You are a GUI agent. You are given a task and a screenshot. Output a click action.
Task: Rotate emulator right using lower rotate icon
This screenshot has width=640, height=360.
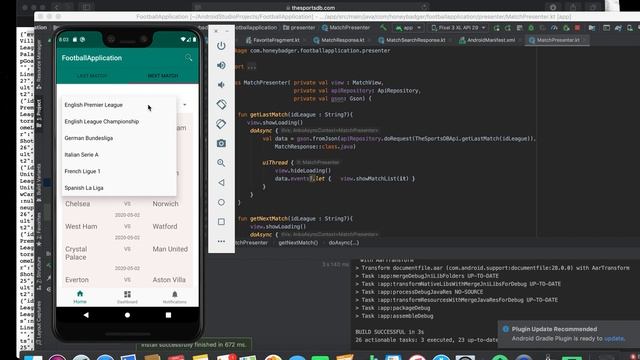point(221,124)
